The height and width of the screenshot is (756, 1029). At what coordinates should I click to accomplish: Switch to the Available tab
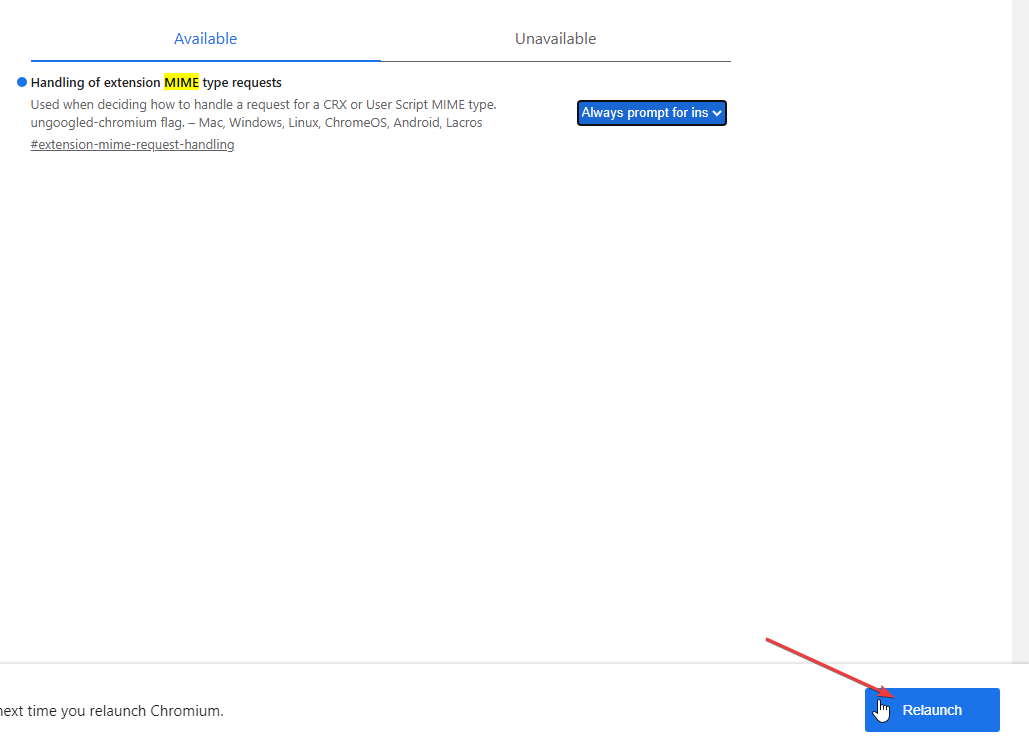tap(205, 39)
